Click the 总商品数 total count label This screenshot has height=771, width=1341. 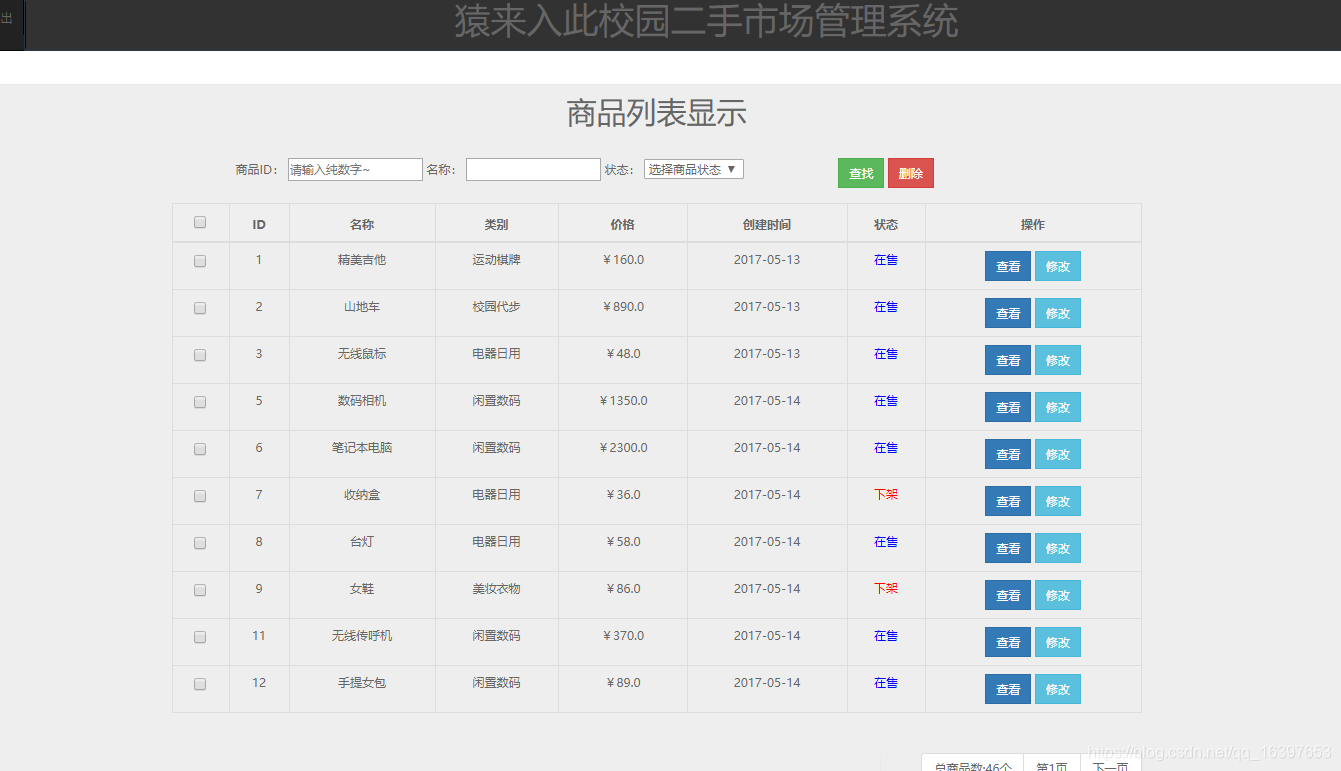973,765
